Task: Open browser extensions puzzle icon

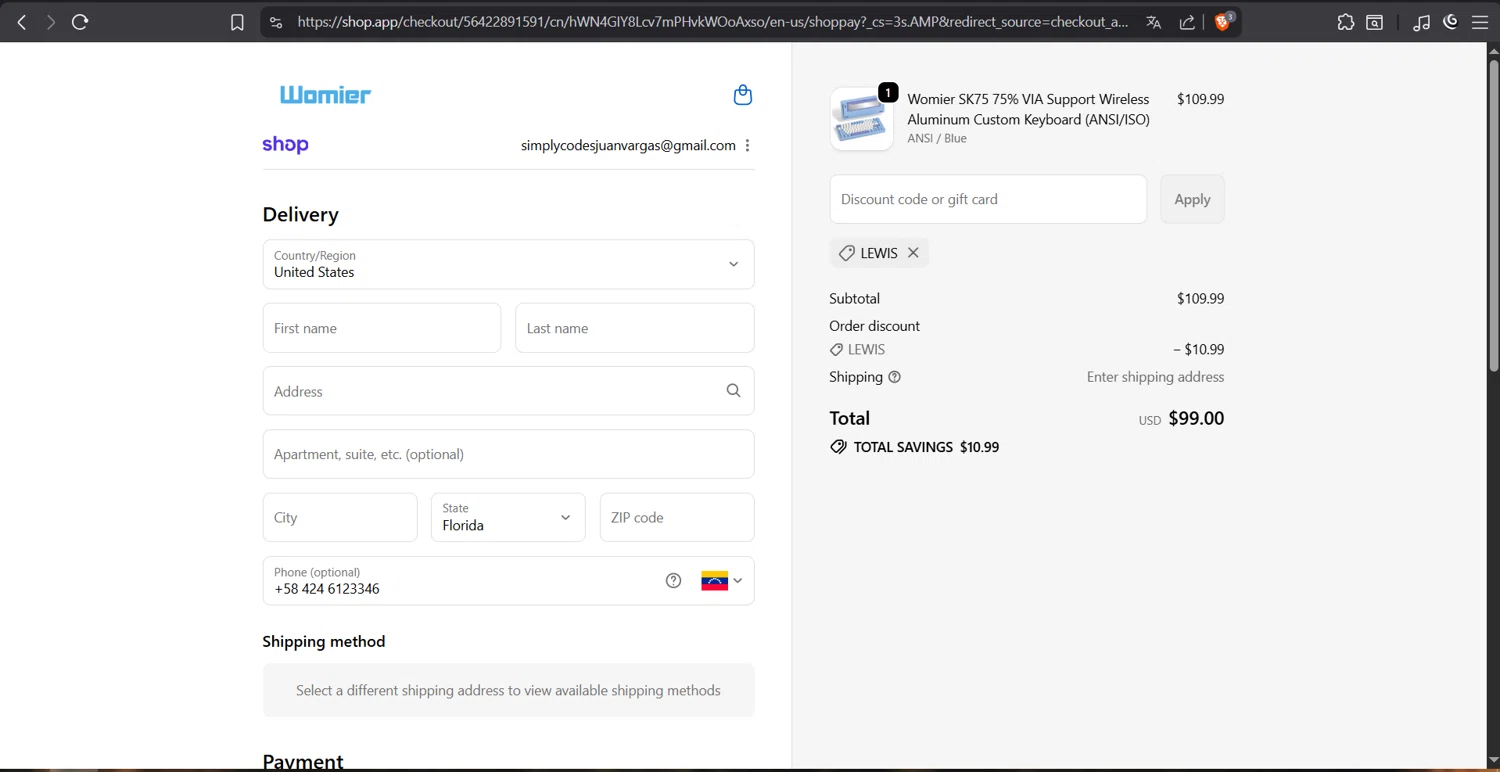Action: (1346, 22)
